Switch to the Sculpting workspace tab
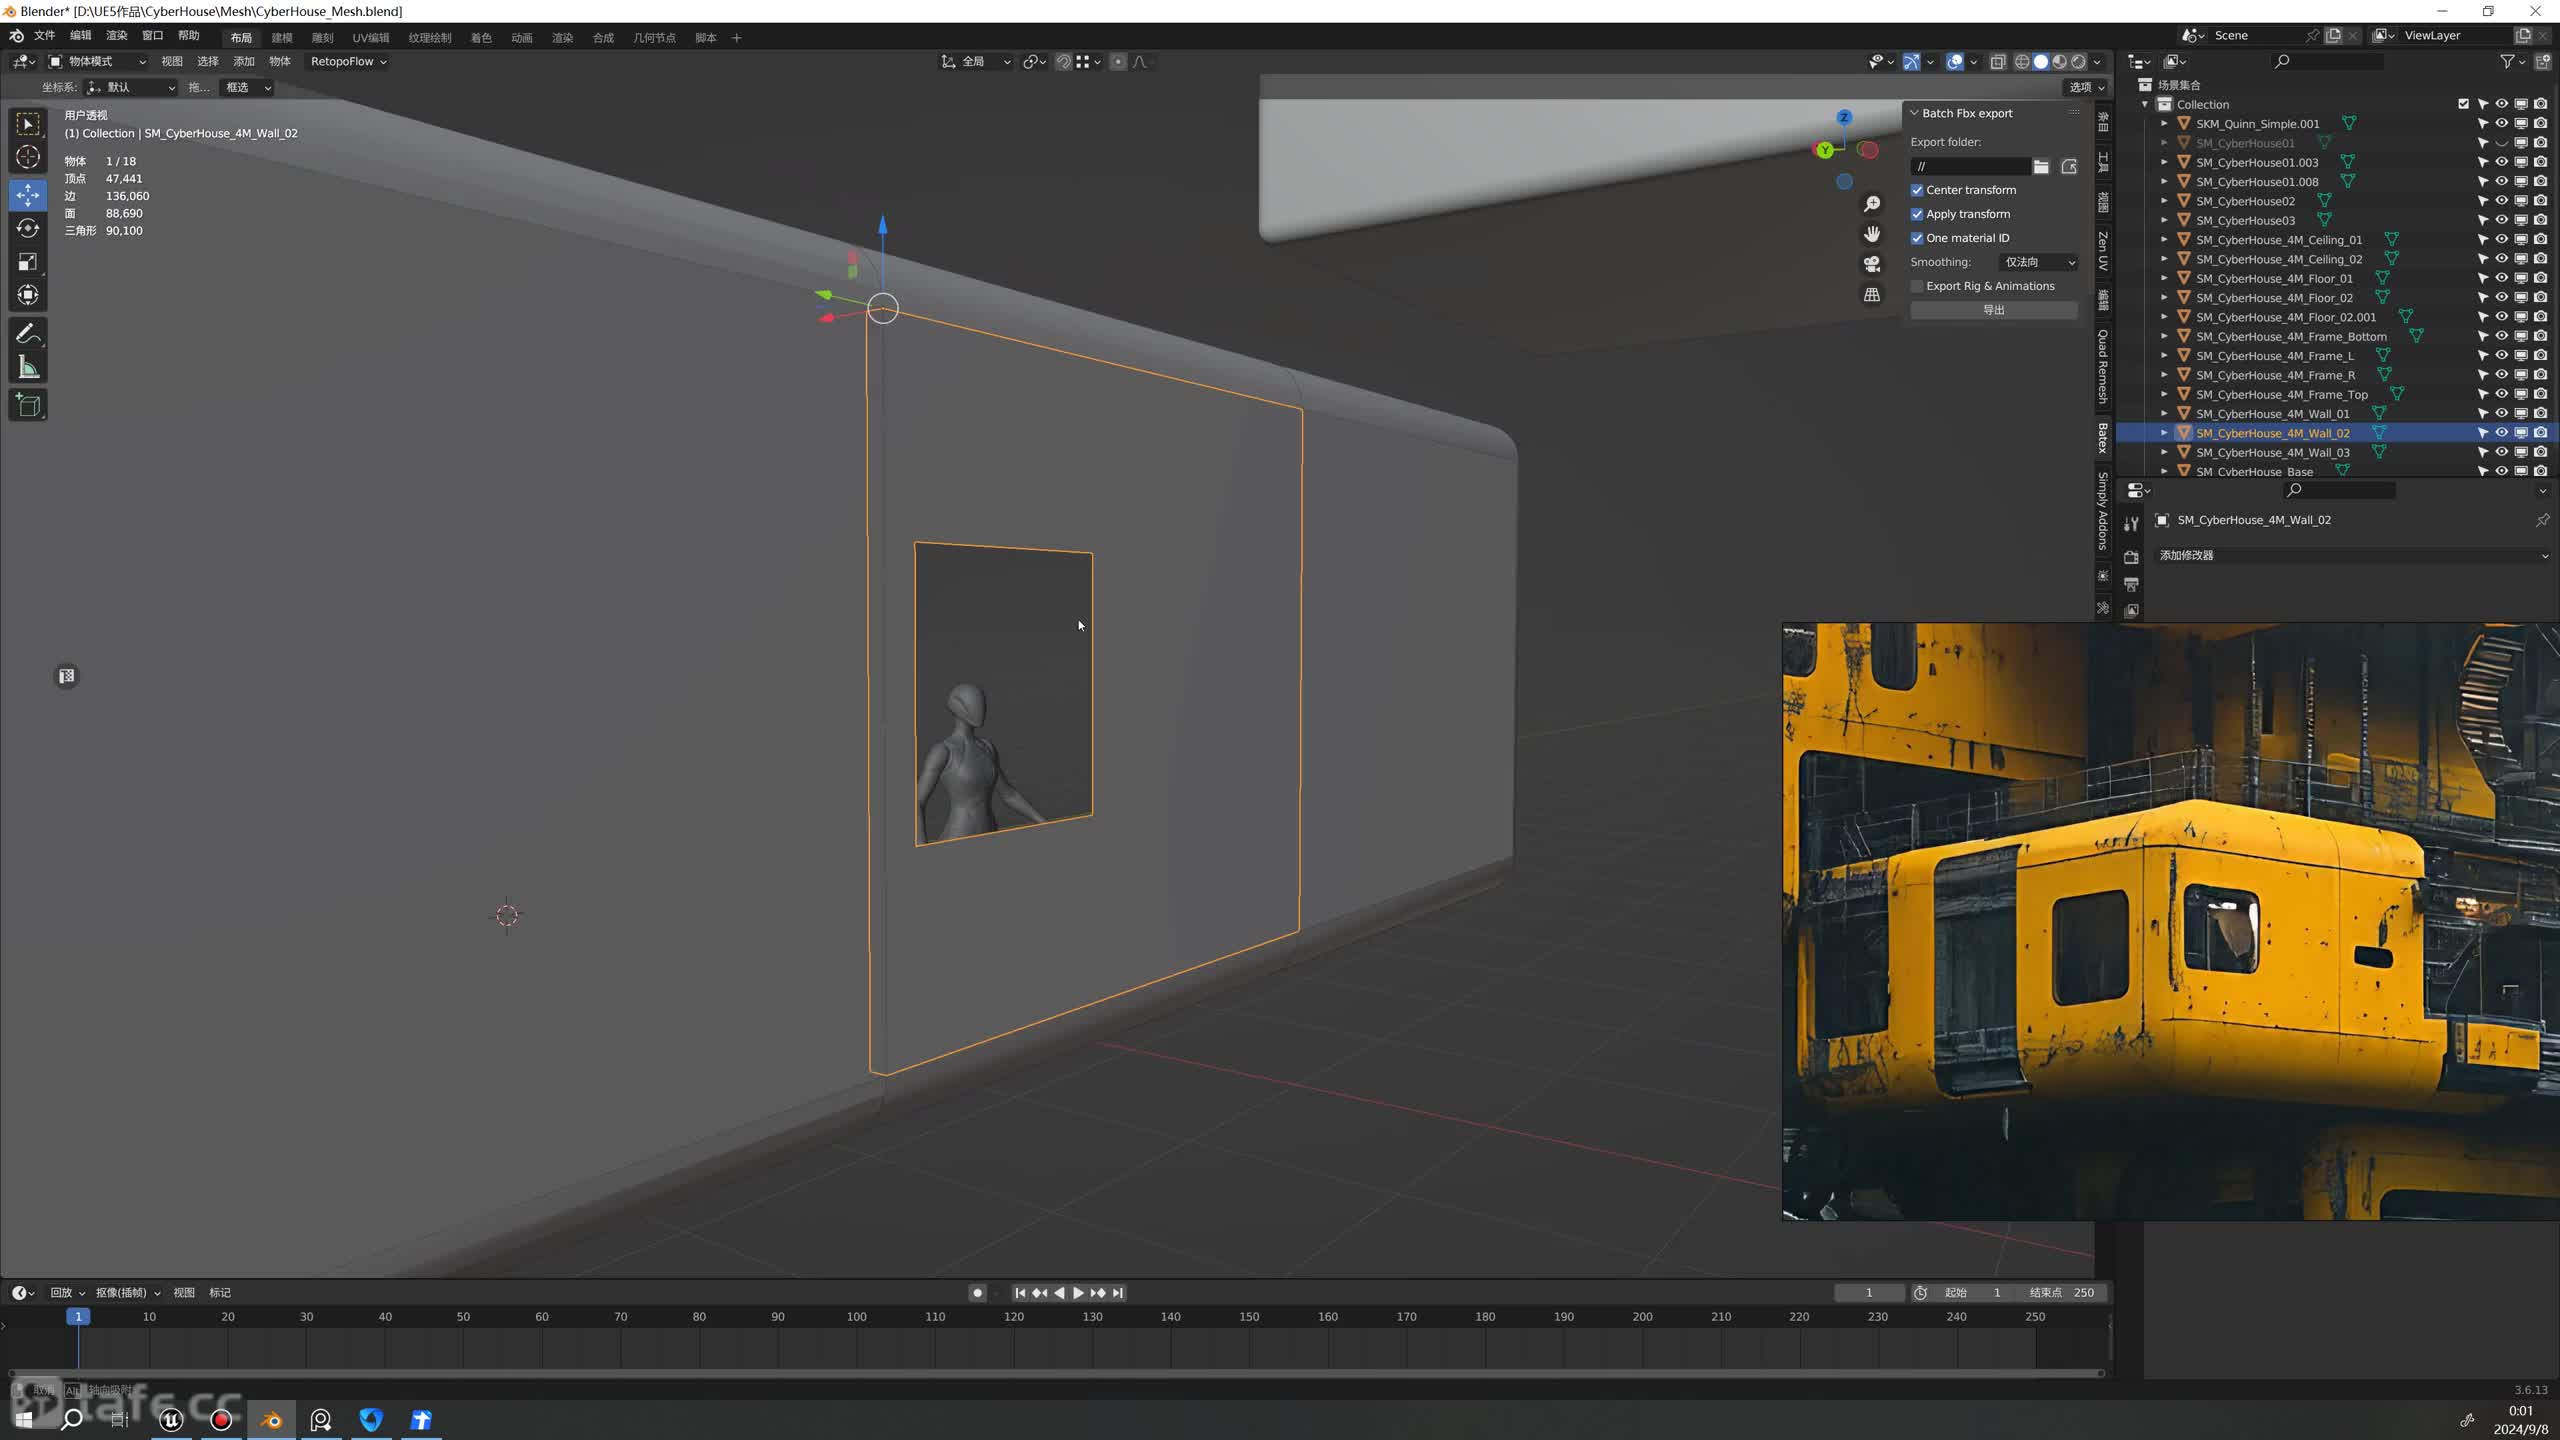Viewport: 2560px width, 1440px height. [322, 38]
